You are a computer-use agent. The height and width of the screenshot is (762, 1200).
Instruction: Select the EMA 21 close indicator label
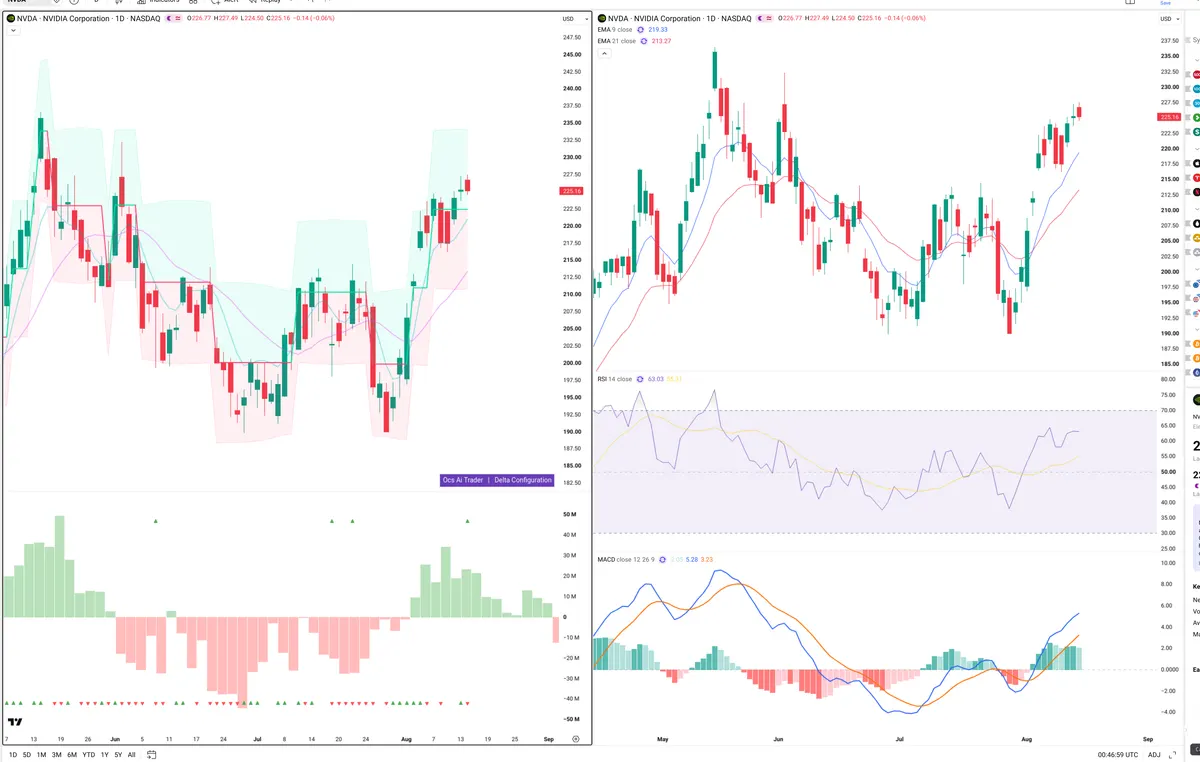click(616, 41)
